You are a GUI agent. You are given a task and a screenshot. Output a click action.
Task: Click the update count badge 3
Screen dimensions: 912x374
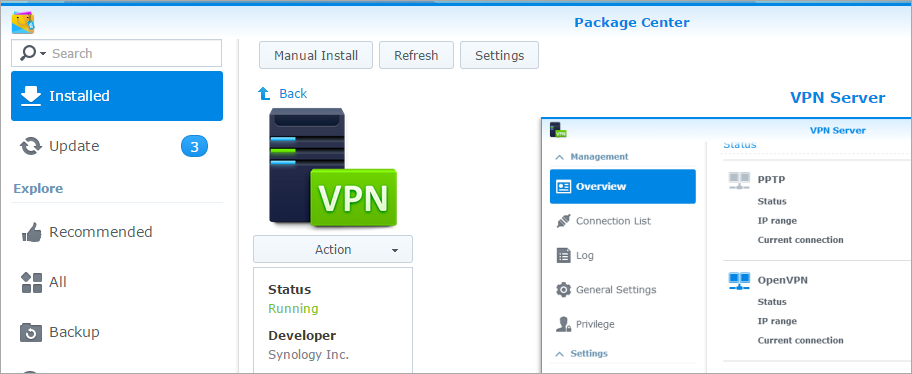[x=194, y=147]
